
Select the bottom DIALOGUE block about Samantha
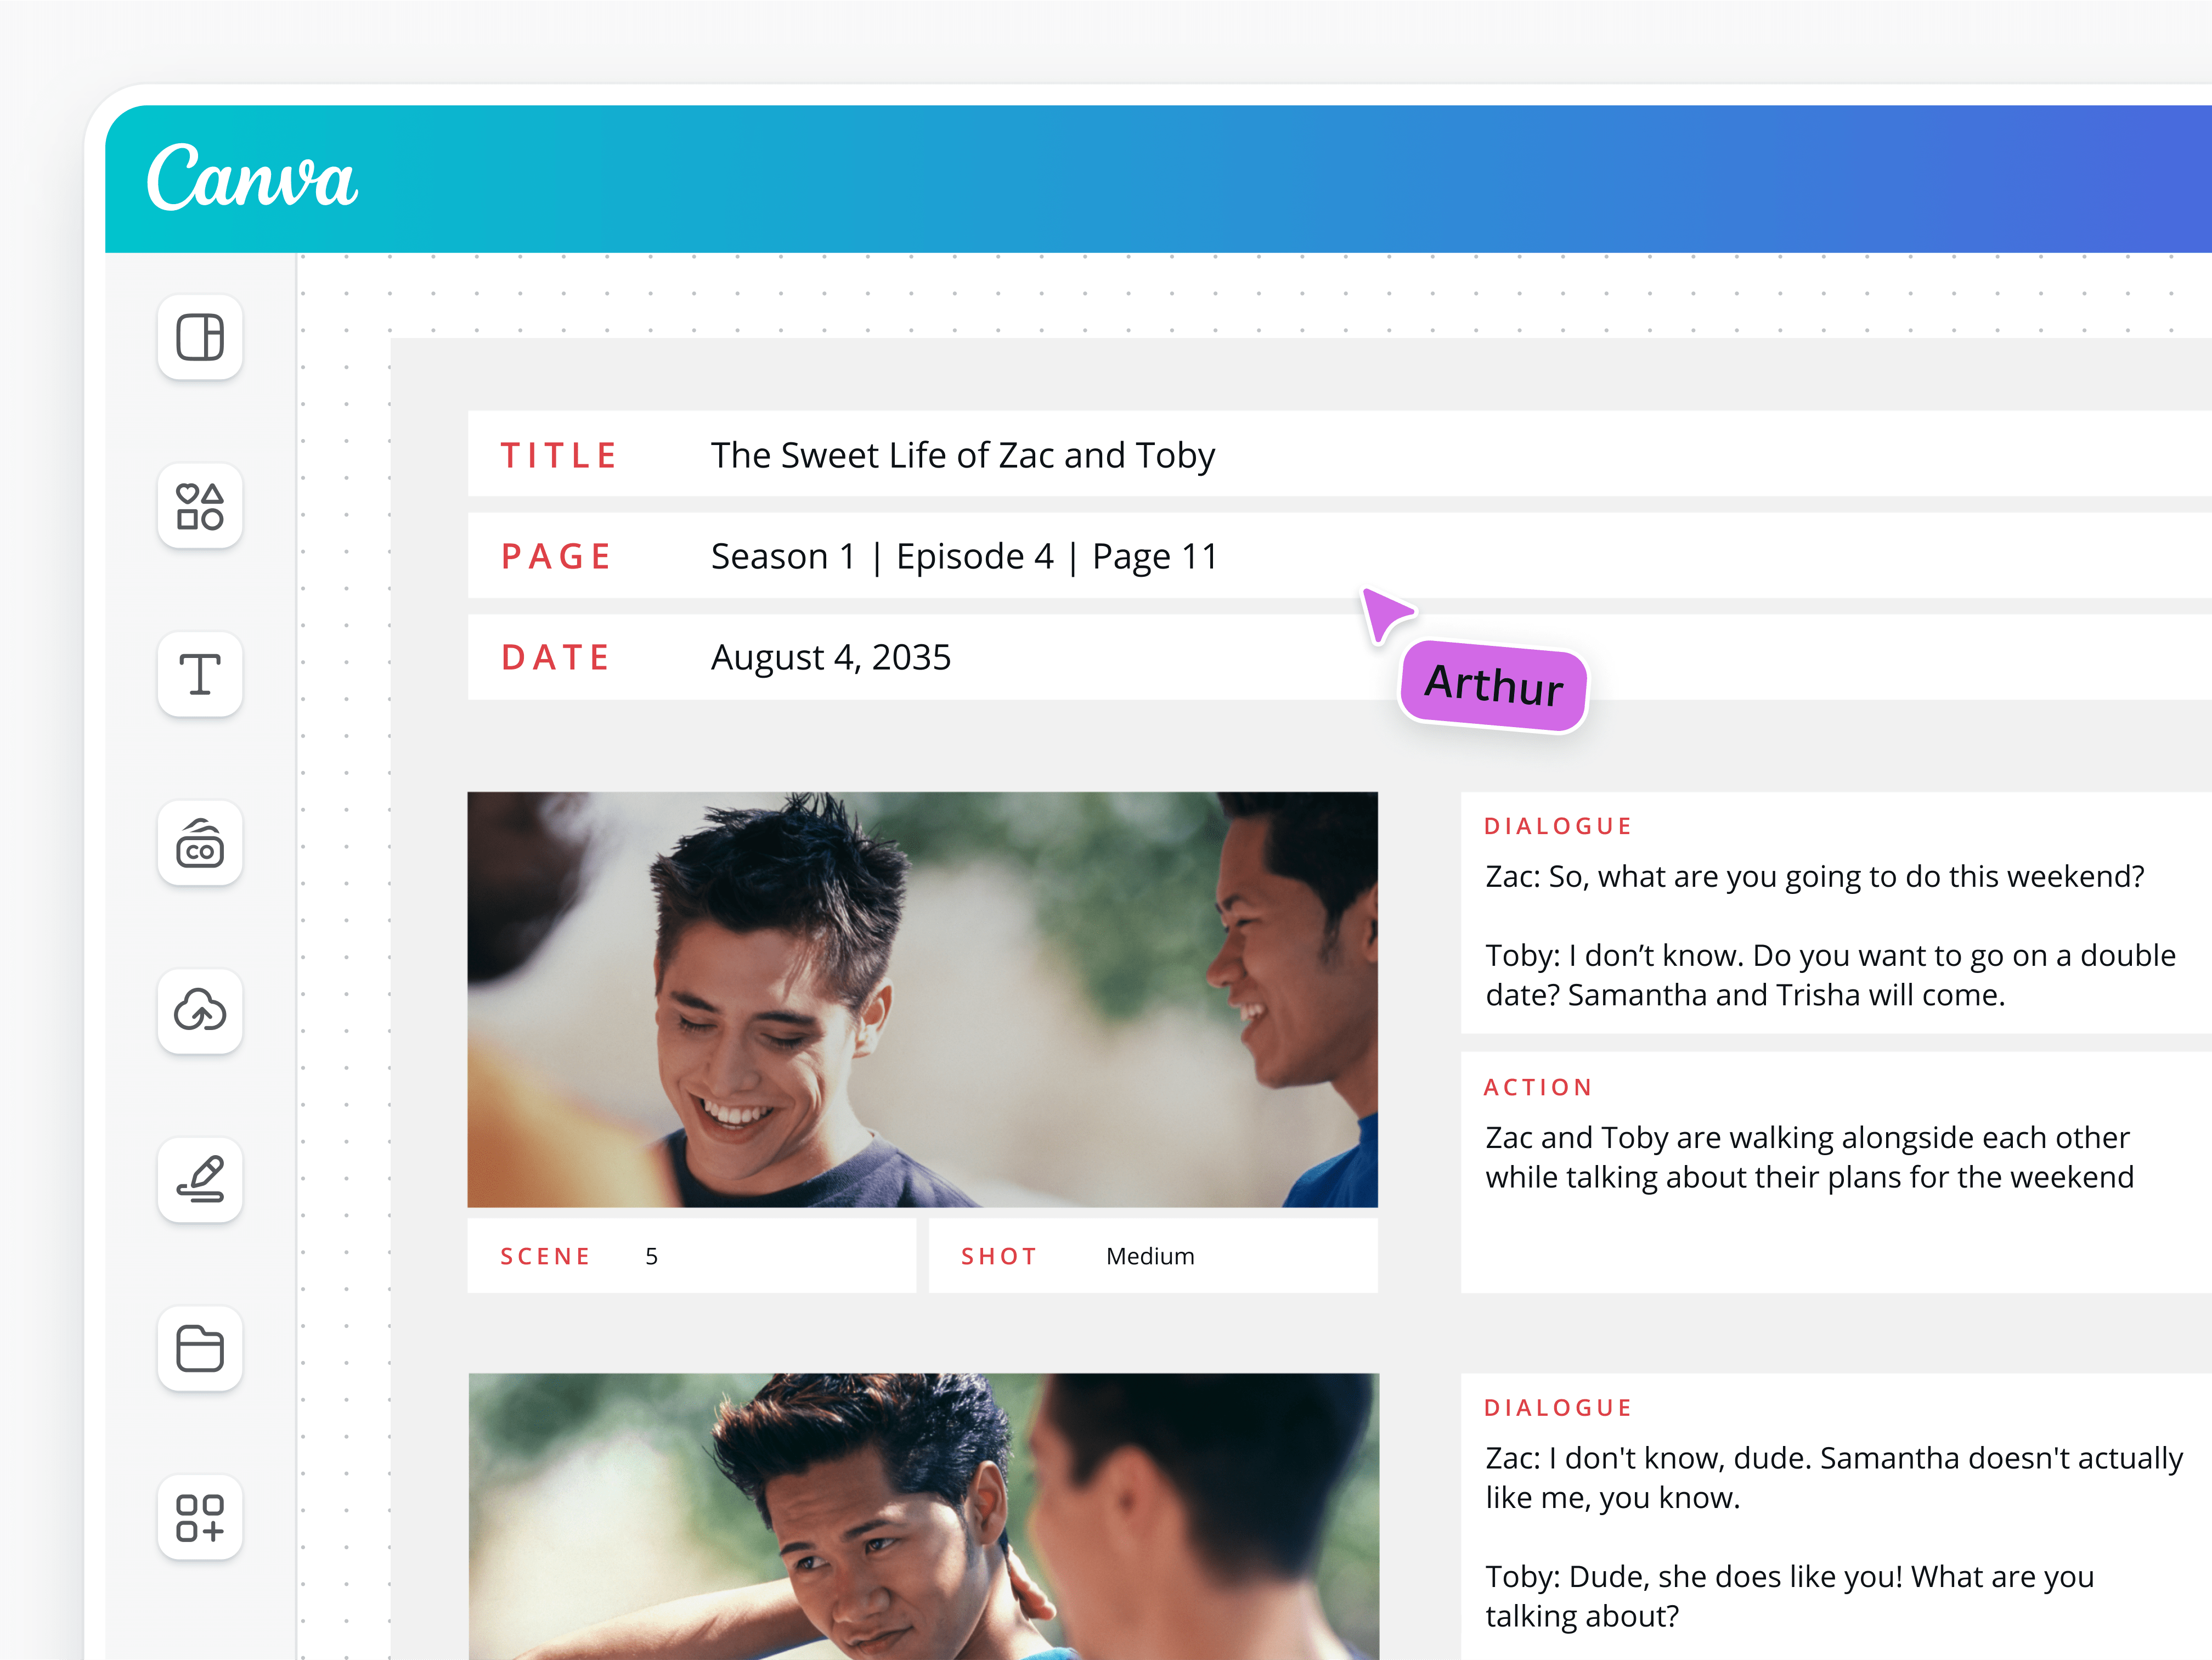pyautogui.click(x=1830, y=1520)
